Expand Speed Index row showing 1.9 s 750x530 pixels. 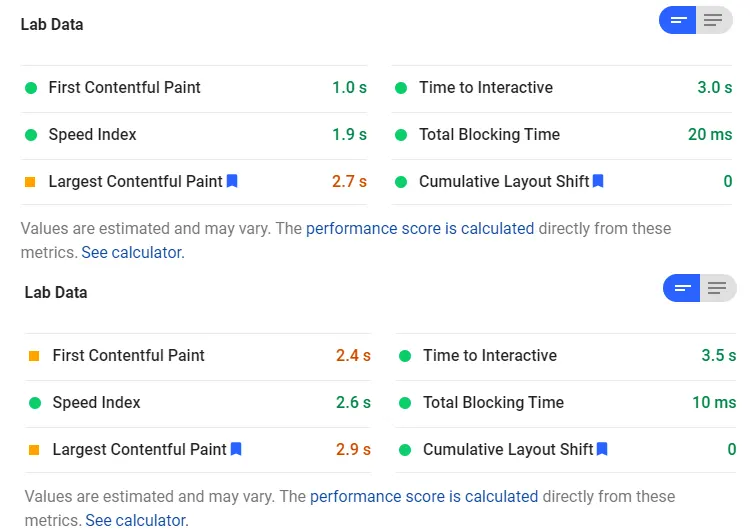point(194,135)
